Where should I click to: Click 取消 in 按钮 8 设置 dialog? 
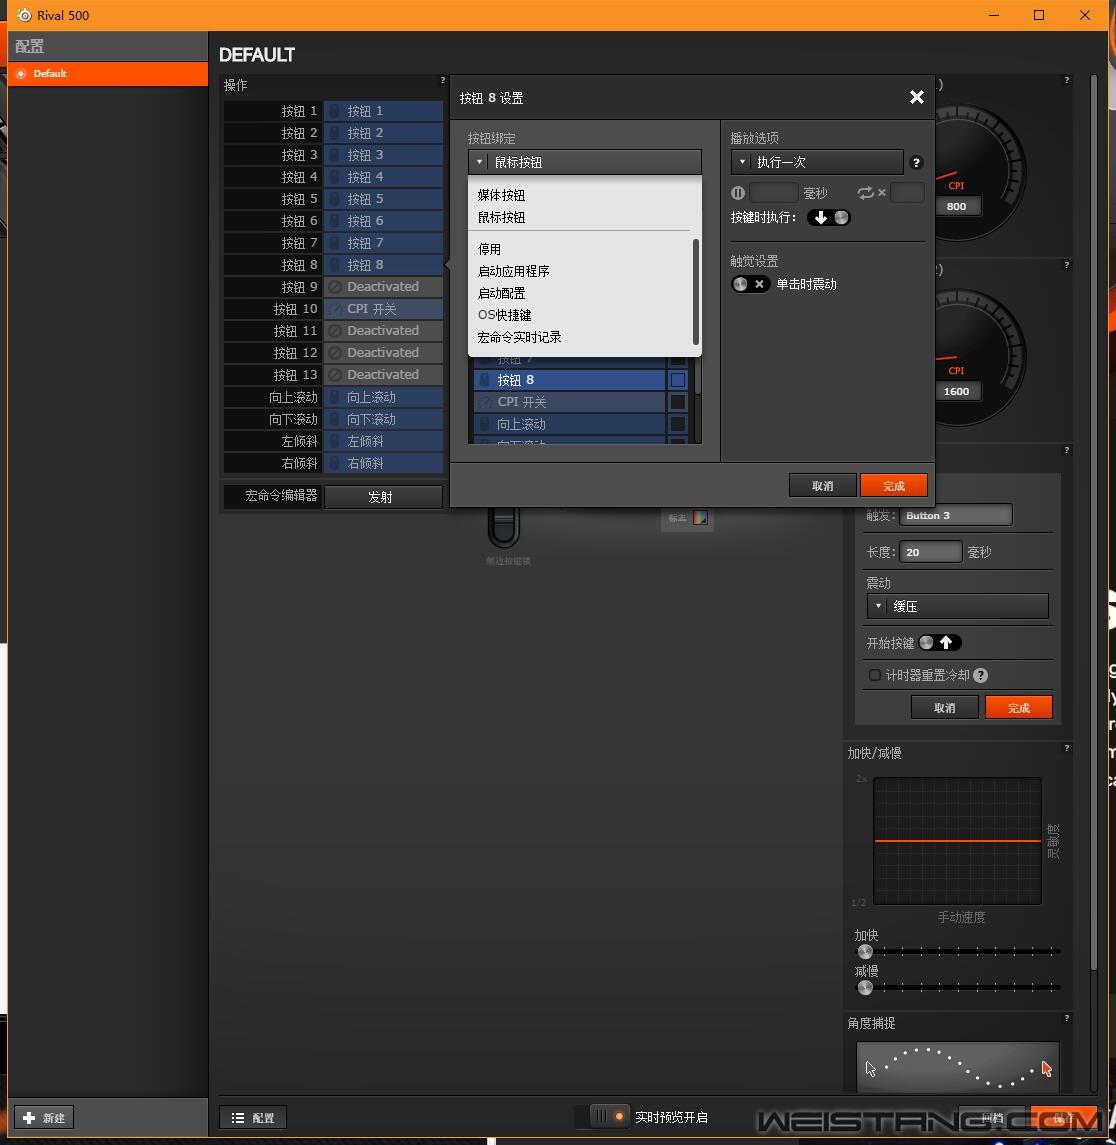[x=822, y=486]
